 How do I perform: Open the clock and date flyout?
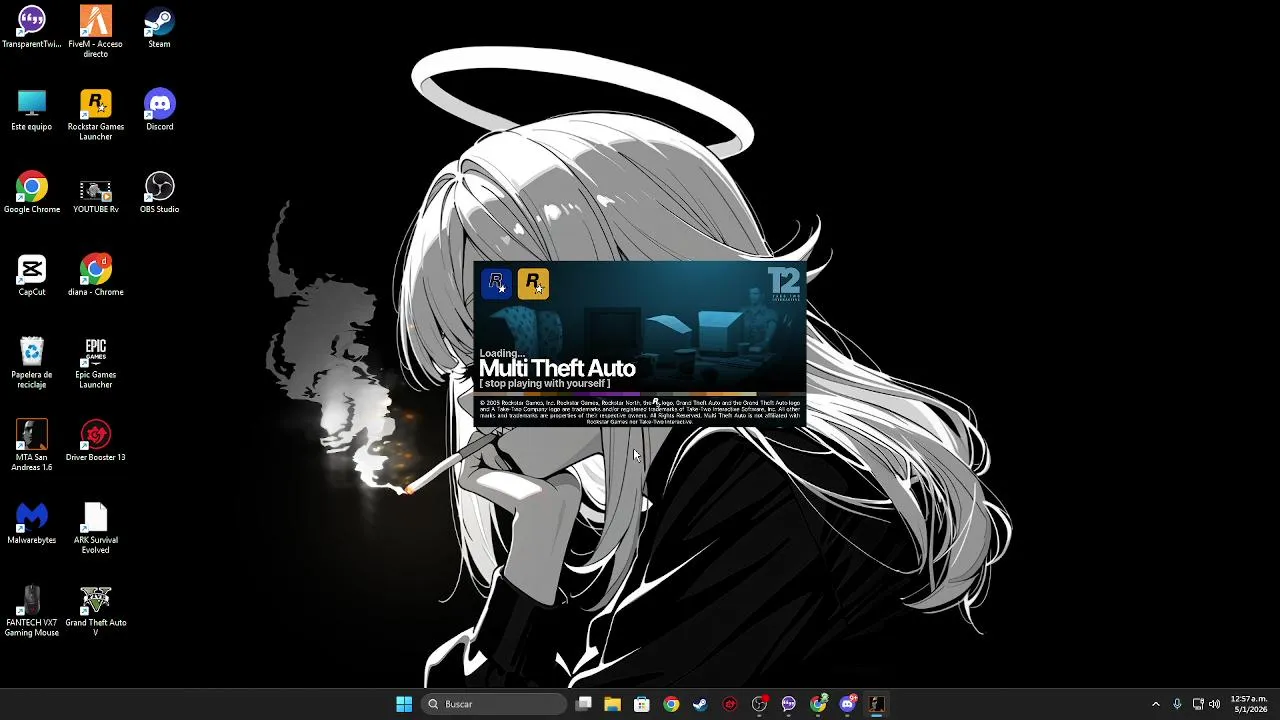(x=1249, y=704)
